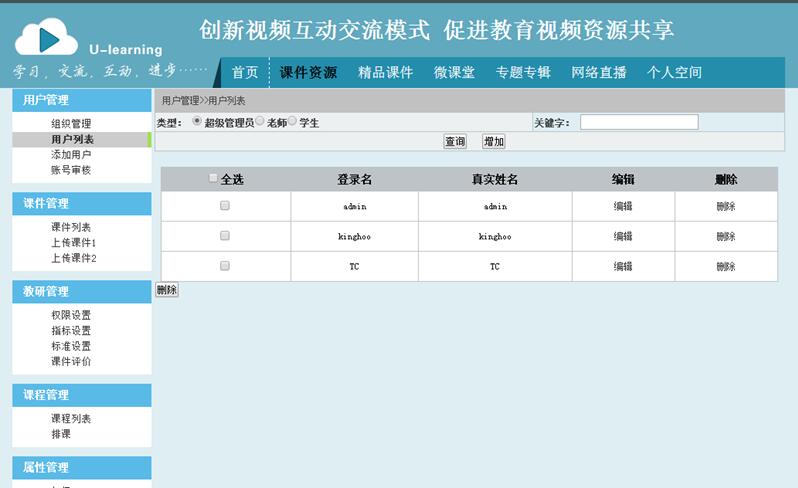Click the 教研管理 section header

82,292
